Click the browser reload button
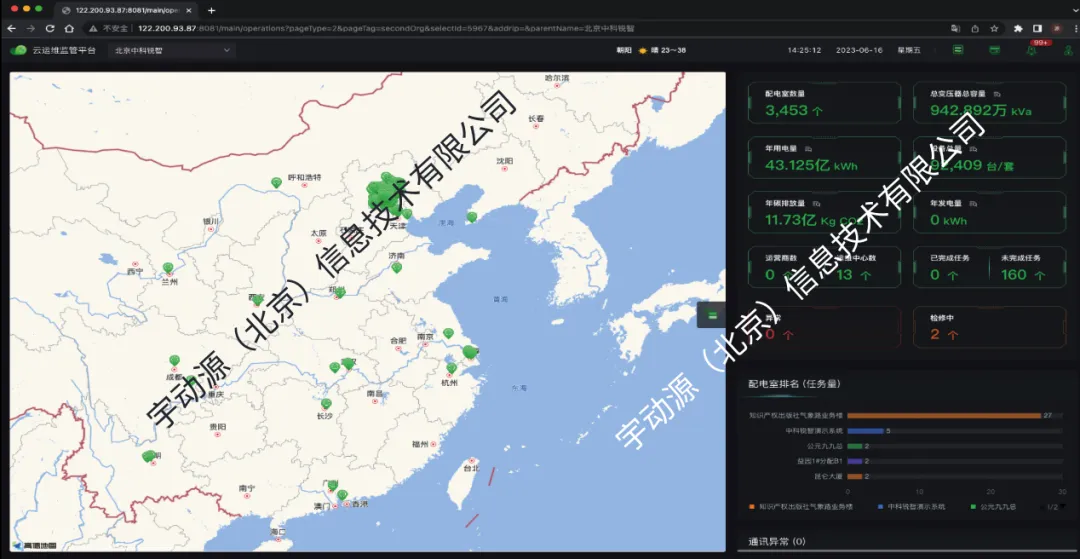 50,28
